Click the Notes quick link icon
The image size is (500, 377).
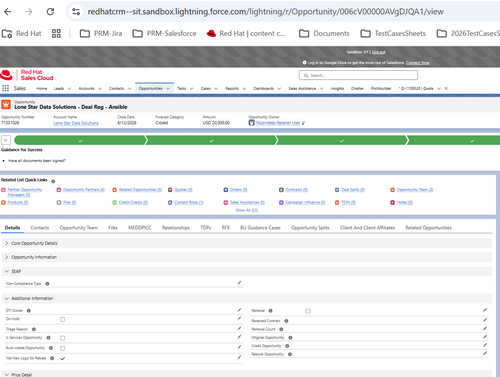[x=392, y=202]
